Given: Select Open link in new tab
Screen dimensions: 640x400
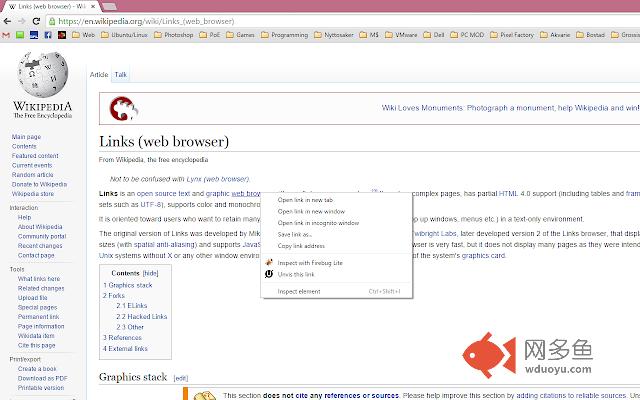Looking at the screenshot, I should click(336, 200).
